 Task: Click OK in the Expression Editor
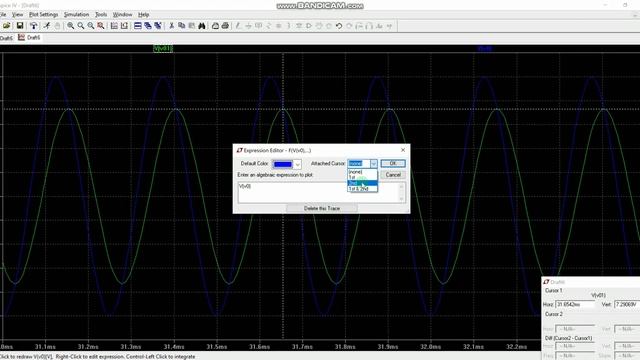point(393,163)
